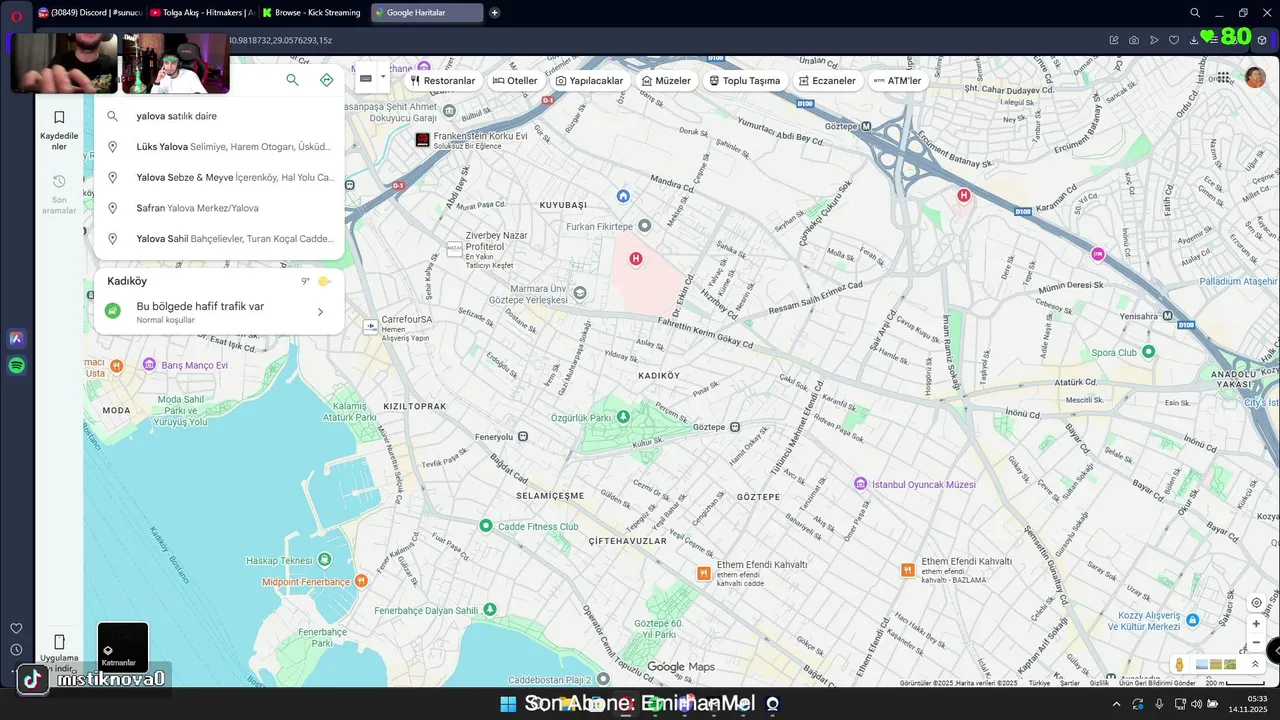Switch to the Browse - Kick Streaming tab

pos(311,13)
